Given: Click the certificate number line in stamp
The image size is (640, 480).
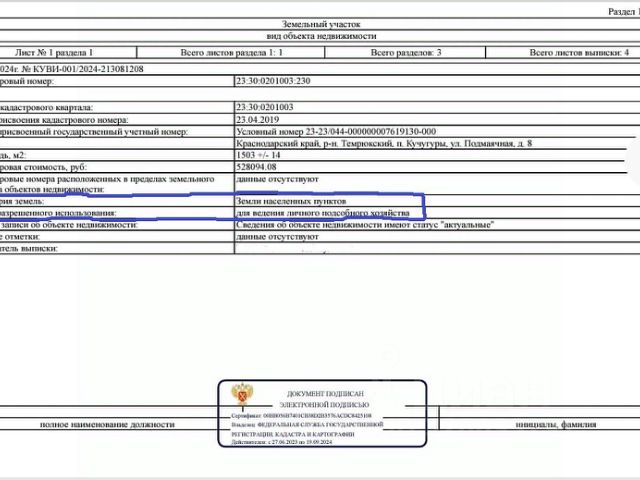Looking at the screenshot, I should click(x=301, y=416).
